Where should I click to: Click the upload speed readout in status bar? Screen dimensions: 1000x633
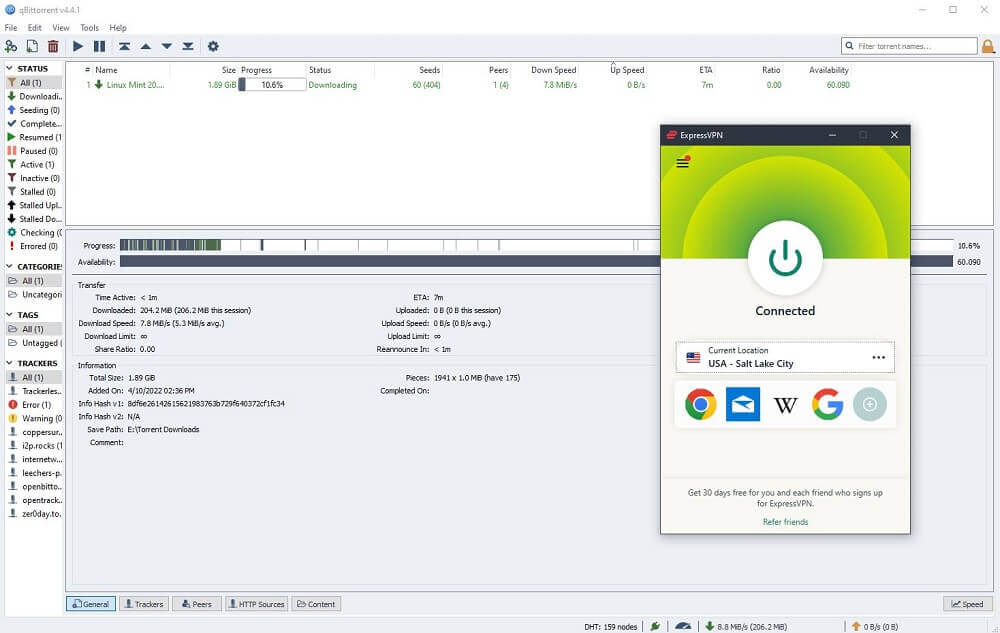[x=874, y=627]
